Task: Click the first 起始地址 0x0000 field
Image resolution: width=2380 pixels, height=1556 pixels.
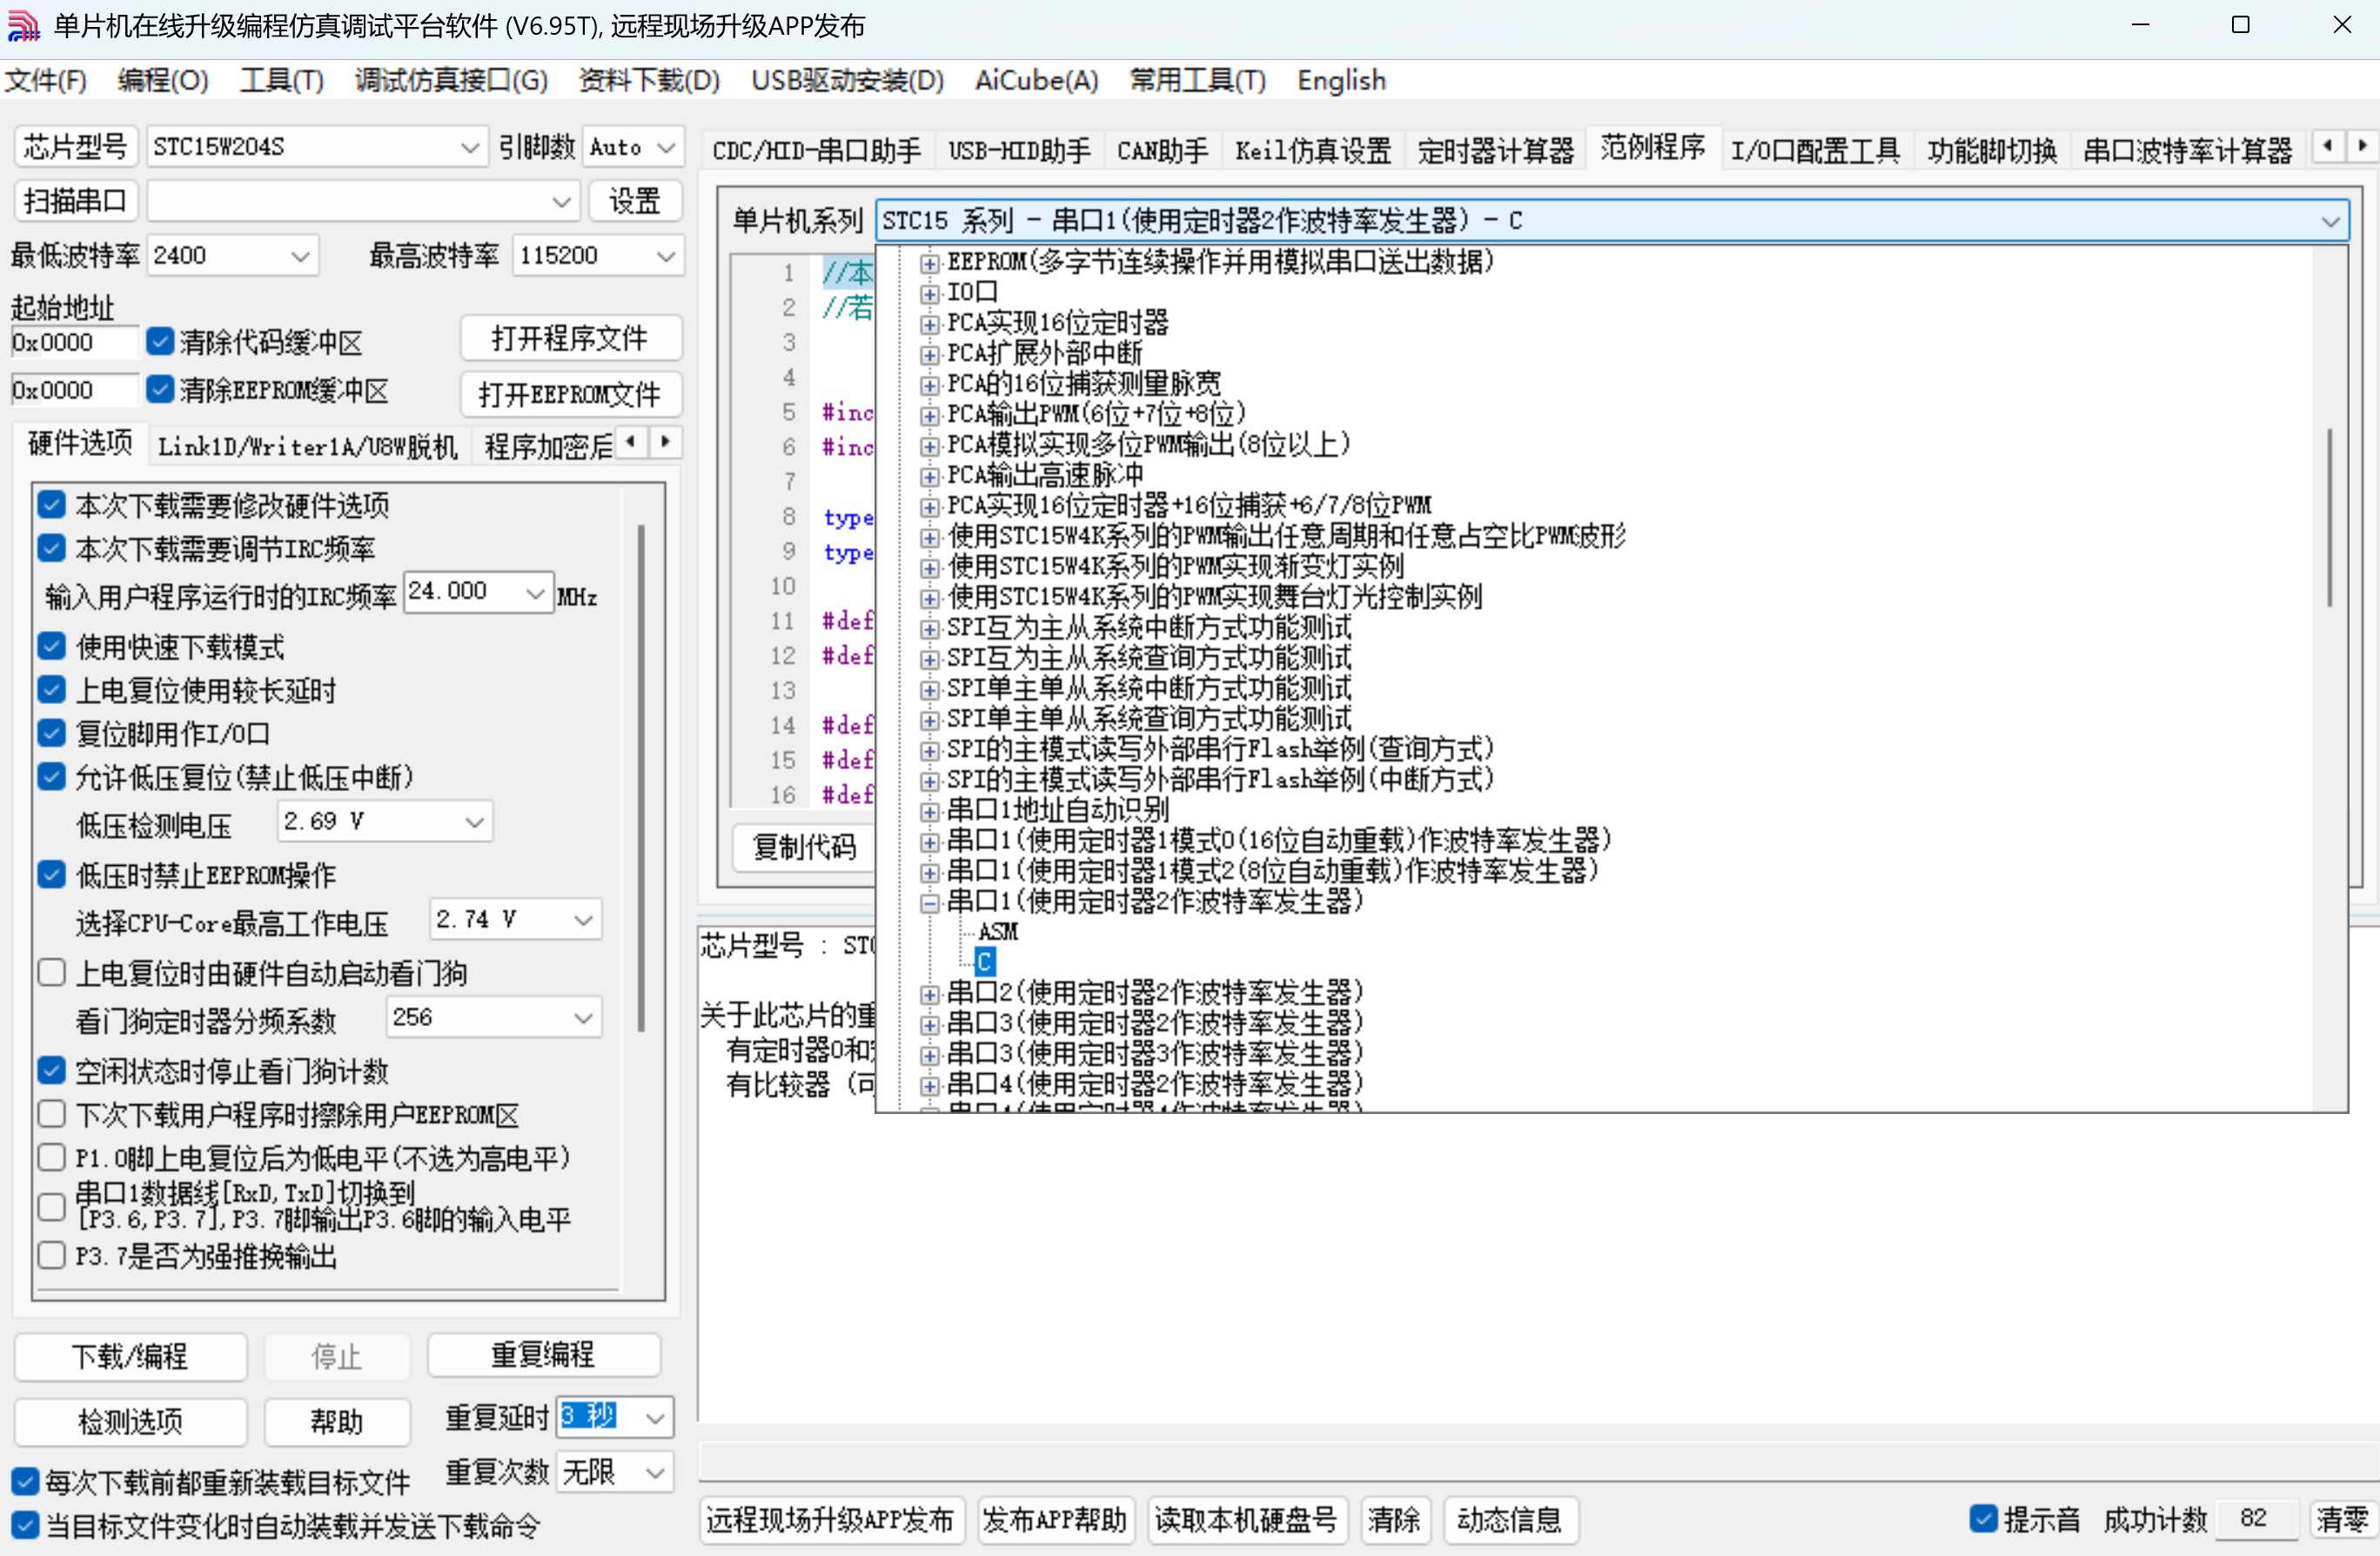Action: click(x=74, y=342)
